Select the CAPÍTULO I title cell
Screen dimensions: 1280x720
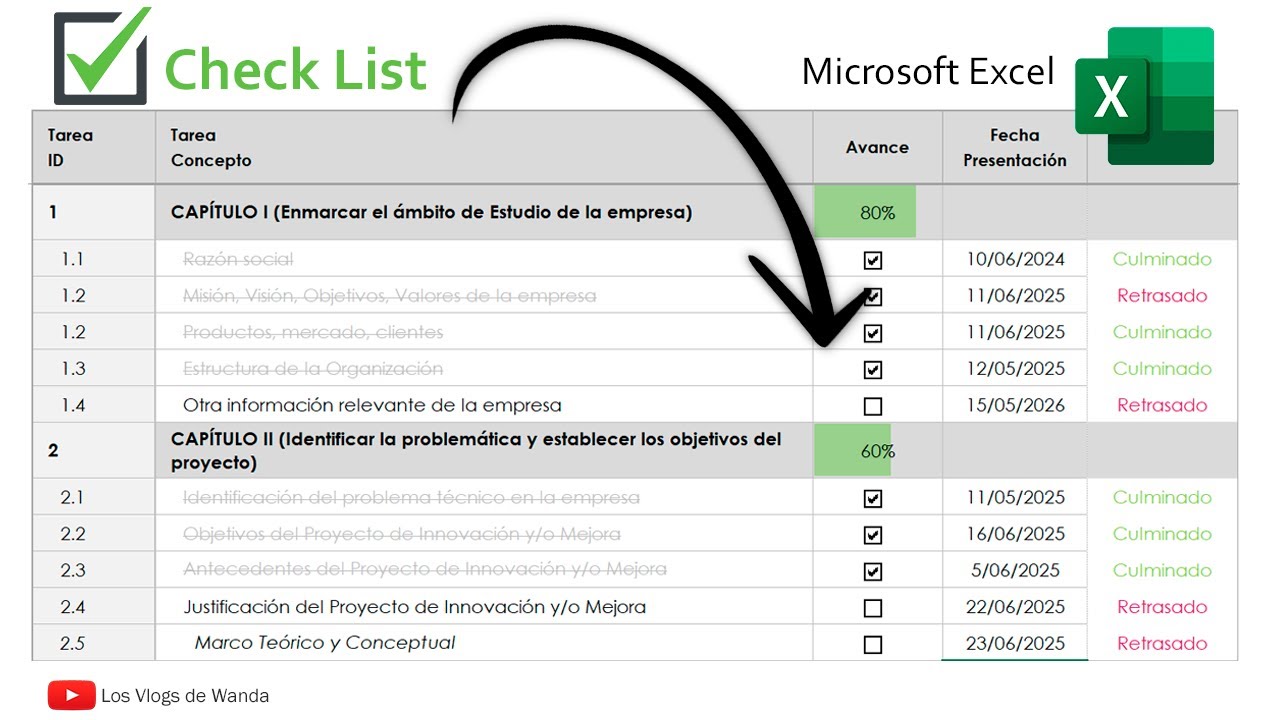(484, 212)
